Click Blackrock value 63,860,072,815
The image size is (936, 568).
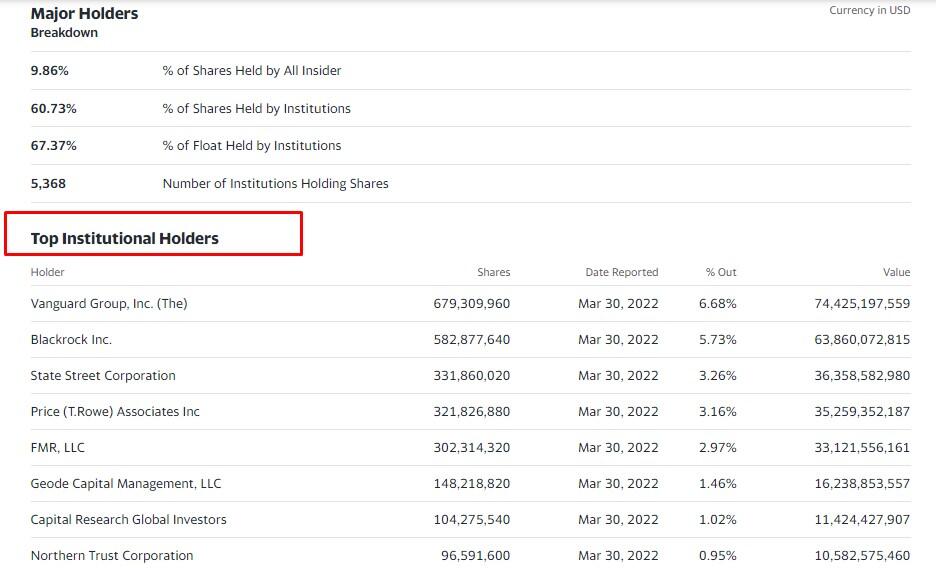pos(862,339)
